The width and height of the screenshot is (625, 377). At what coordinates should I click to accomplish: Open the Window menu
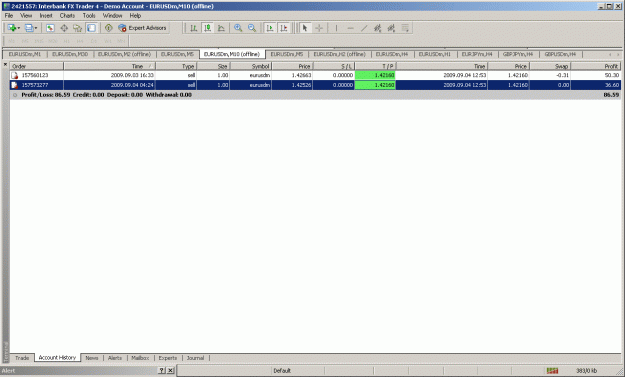[x=112, y=16]
